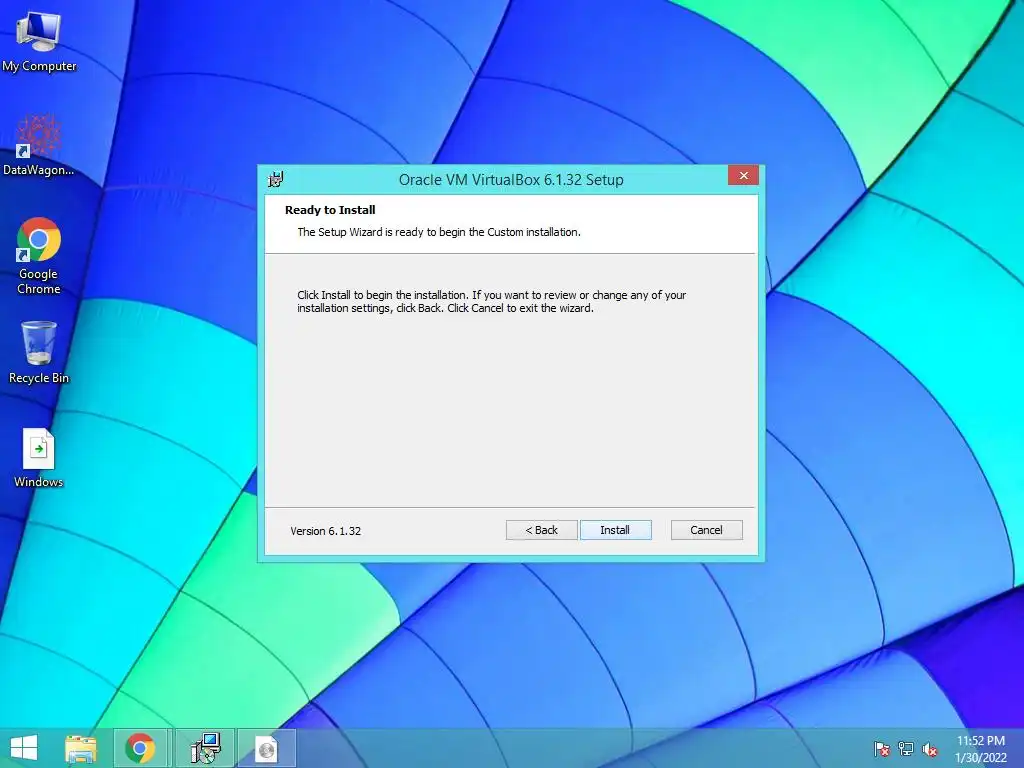Click 'The Setup Wizard is ready' text
The width and height of the screenshot is (1024, 768).
[x=439, y=232]
